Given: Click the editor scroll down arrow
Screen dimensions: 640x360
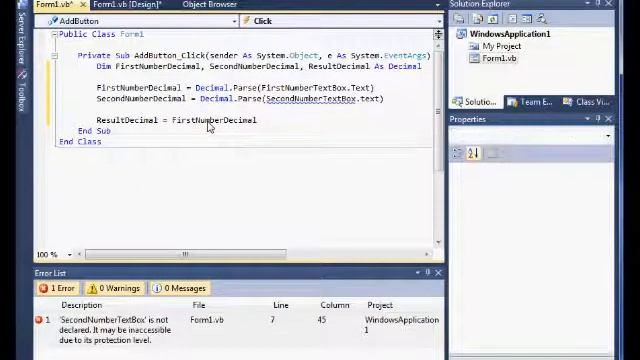Looking at the screenshot, I should (x=438, y=242).
